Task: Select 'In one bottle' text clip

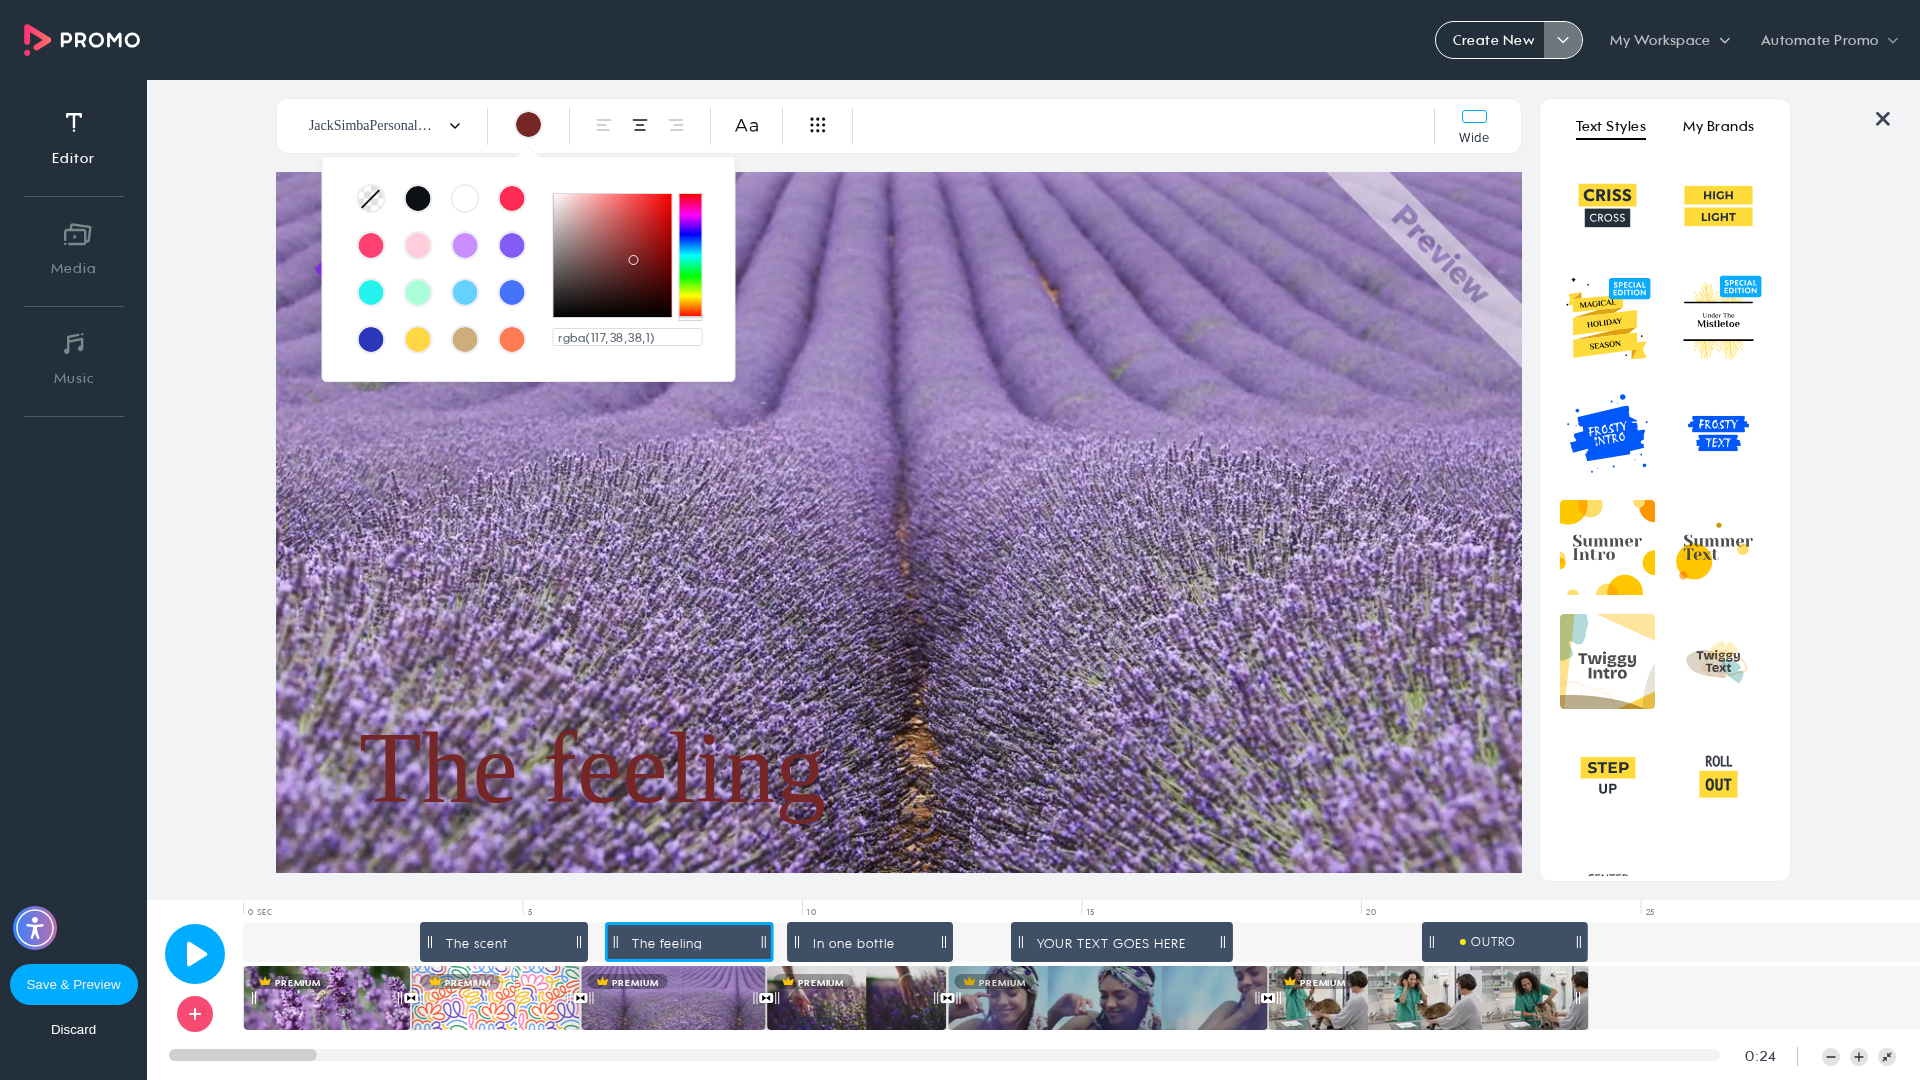Action: (x=870, y=943)
